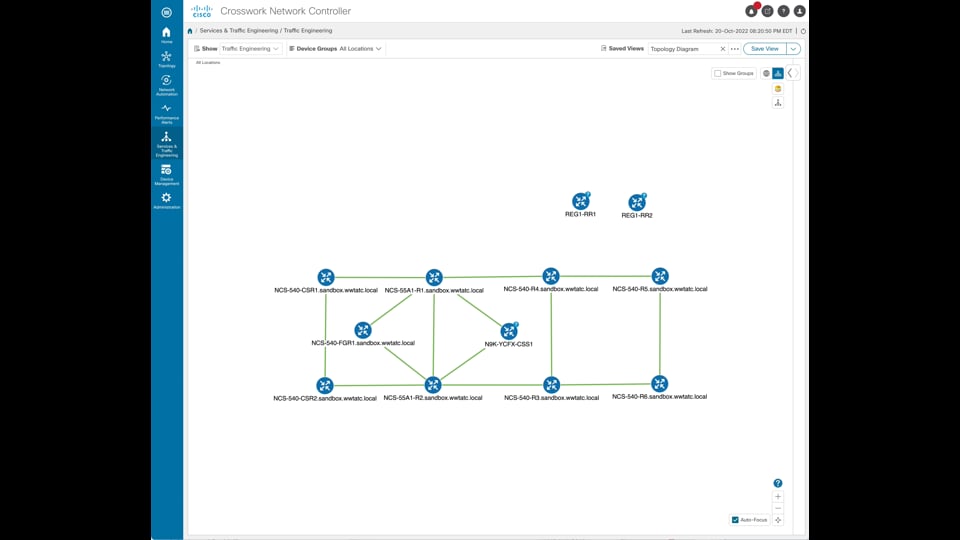The height and width of the screenshot is (540, 960).
Task: Open the main hamburger menu in the sidebar
Action: click(x=167, y=12)
